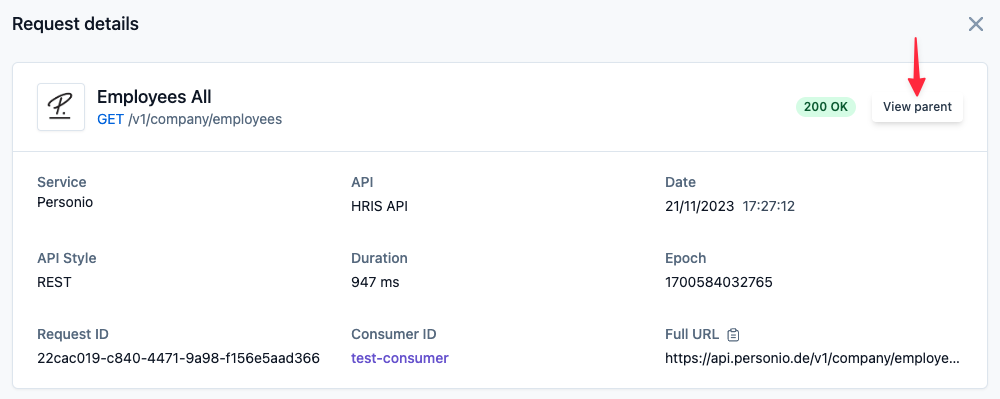
Task: Close the Request details panel
Action: point(976,25)
